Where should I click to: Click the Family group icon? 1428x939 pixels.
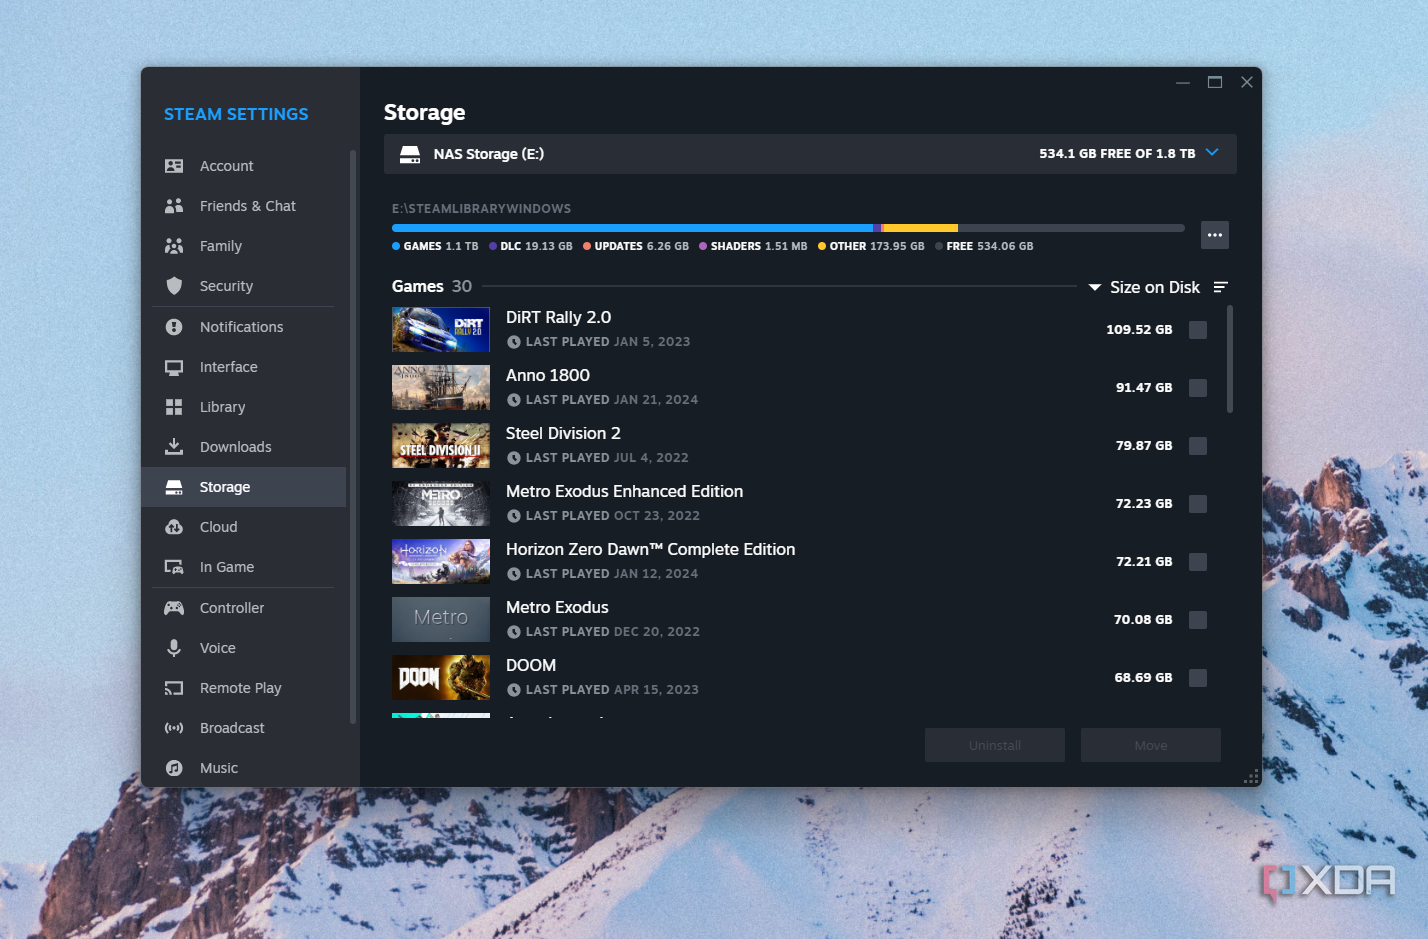pos(174,246)
